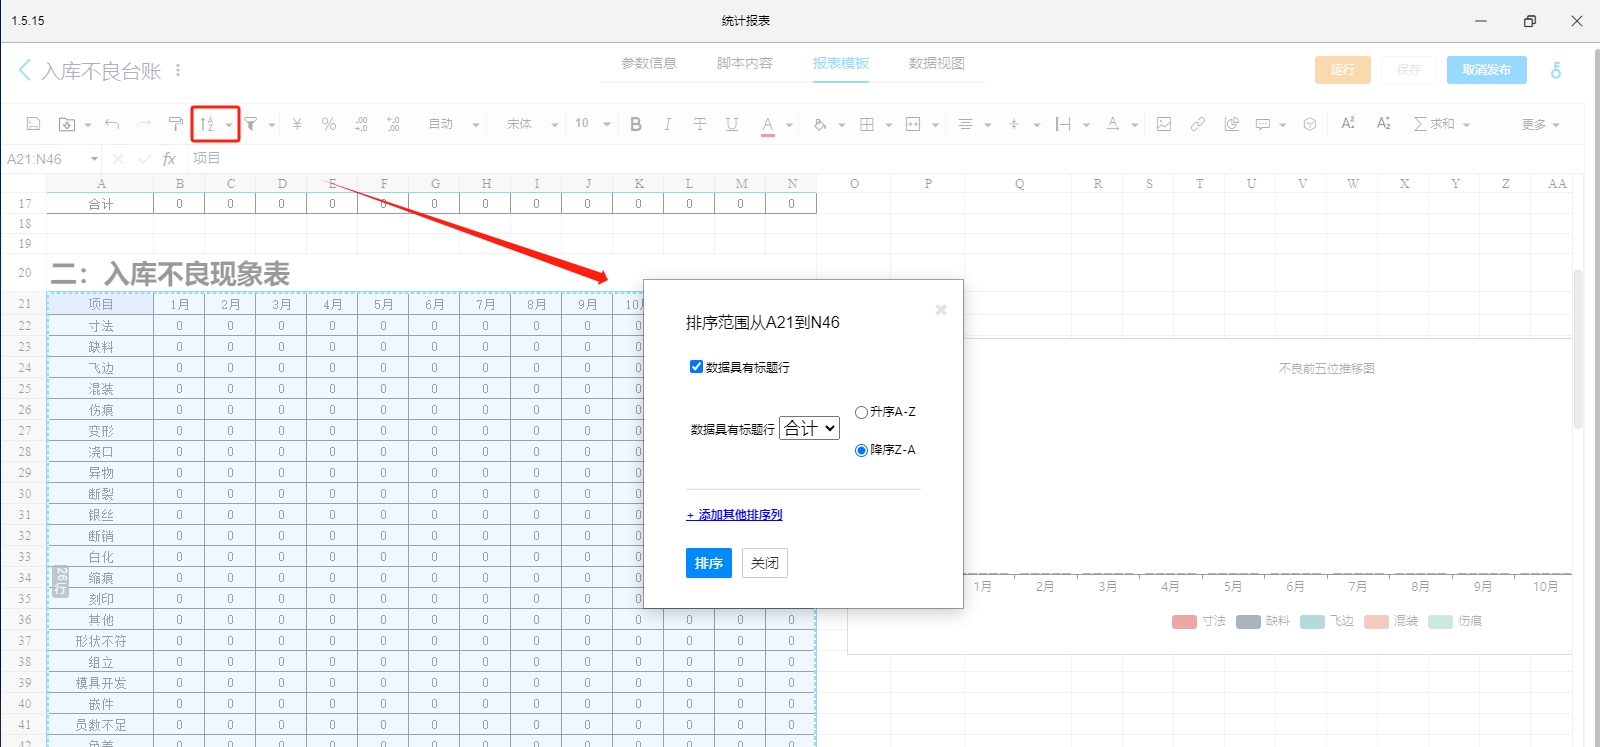Open the A-Z sort tool
1600x747 pixels.
tap(207, 124)
